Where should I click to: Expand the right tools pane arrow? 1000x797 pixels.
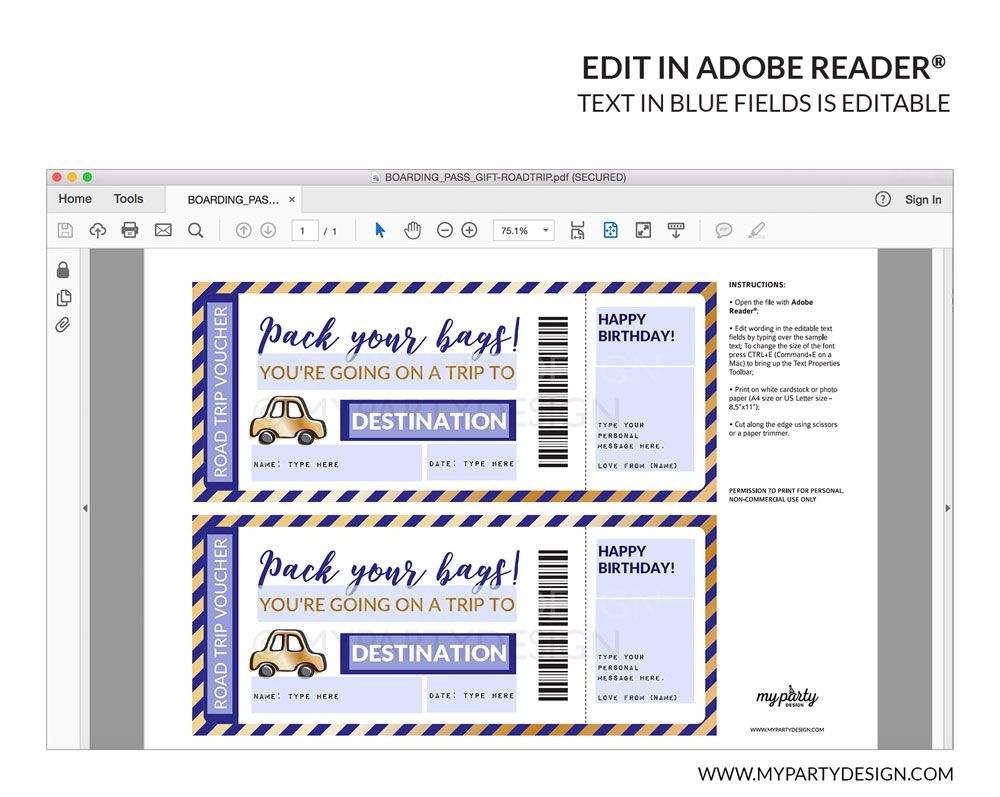[x=948, y=508]
